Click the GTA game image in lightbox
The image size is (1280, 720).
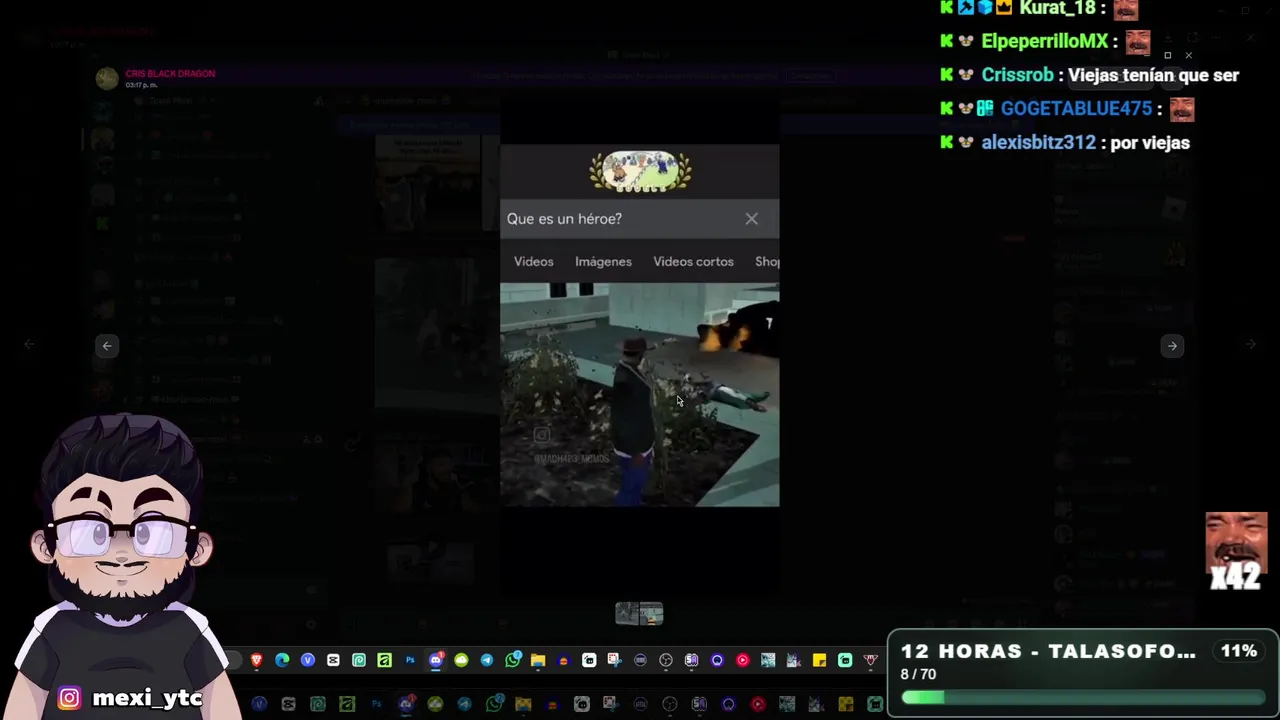click(x=639, y=394)
